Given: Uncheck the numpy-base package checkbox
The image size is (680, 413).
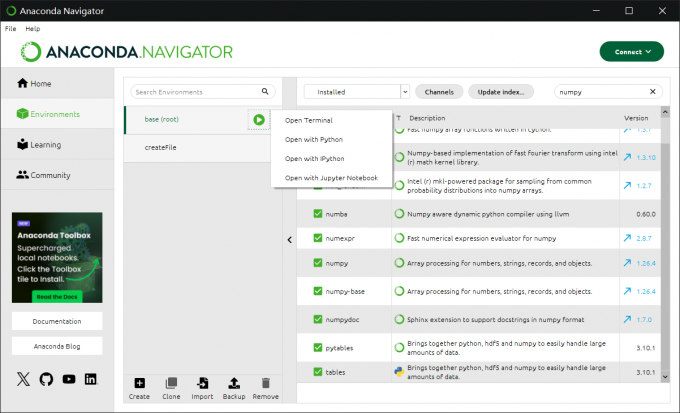Looking at the screenshot, I should [318, 291].
